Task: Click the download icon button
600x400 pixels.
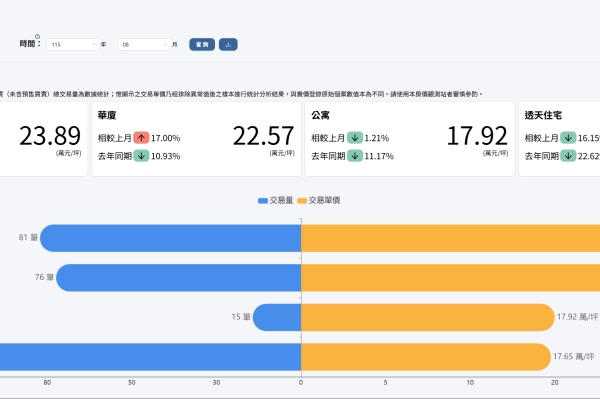Action: (228, 44)
